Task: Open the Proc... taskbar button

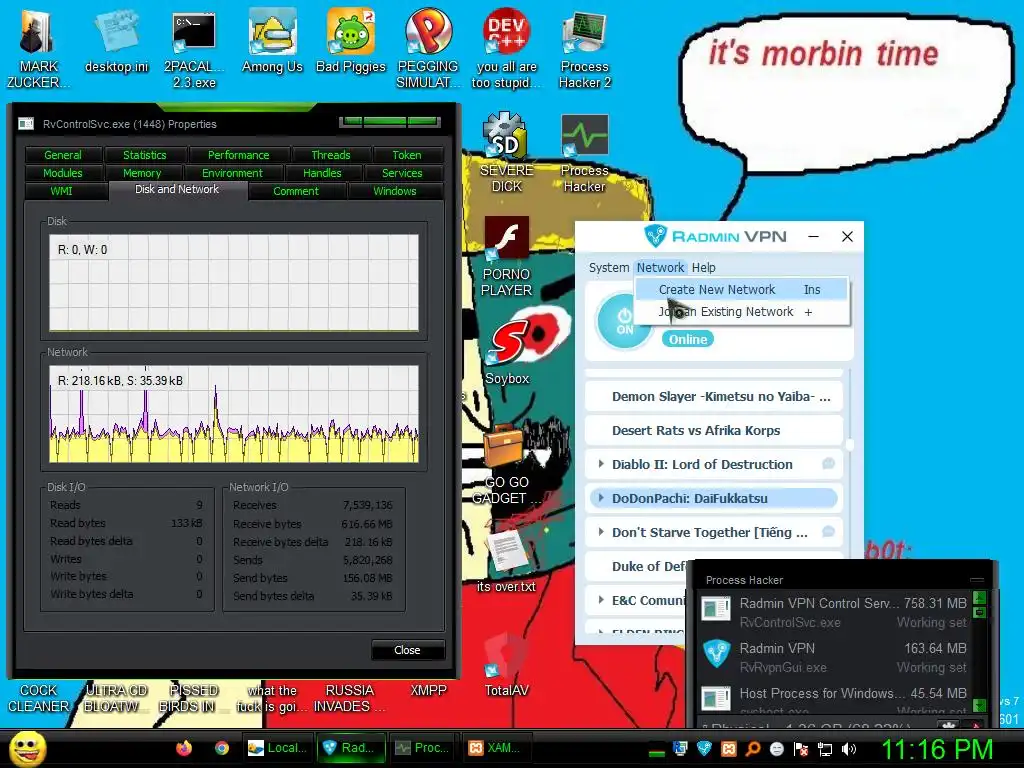Action: point(423,748)
